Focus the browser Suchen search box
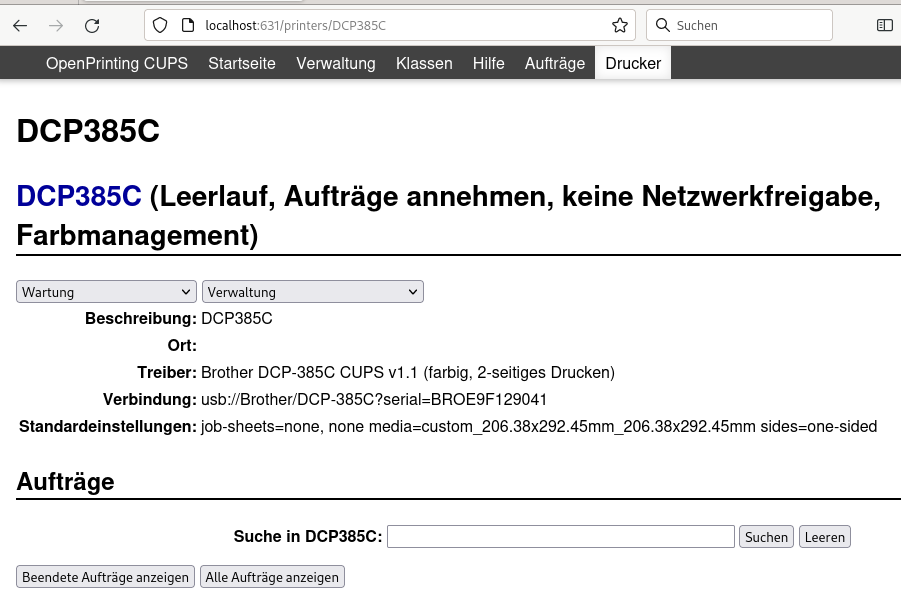Screen dimensions: 901x597 point(739,25)
